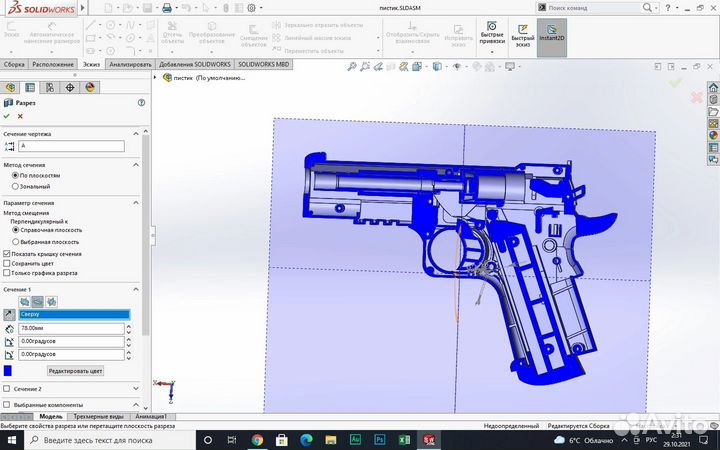Expand the пистик assembly tree node

pyautogui.click(x=155, y=78)
